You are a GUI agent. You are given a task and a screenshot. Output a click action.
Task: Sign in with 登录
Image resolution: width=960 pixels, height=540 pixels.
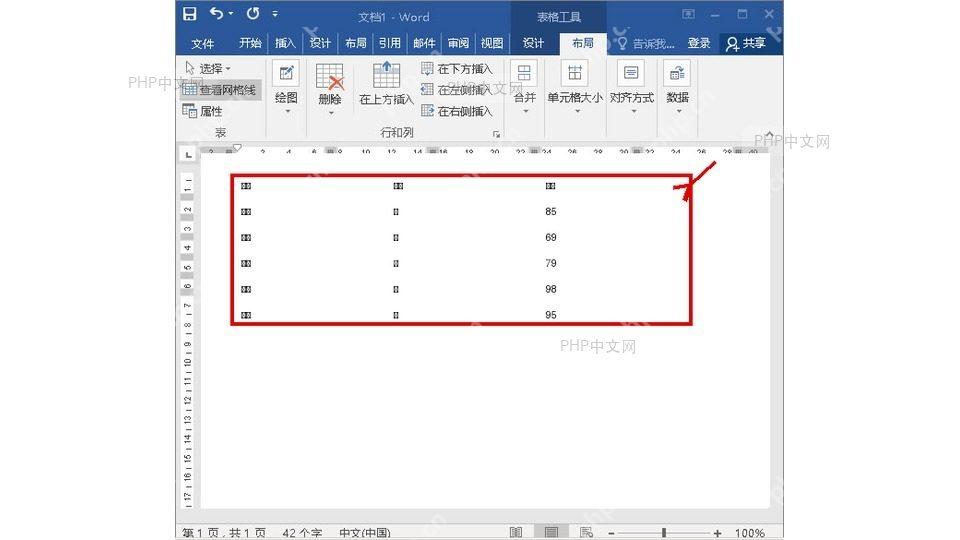[x=699, y=43]
